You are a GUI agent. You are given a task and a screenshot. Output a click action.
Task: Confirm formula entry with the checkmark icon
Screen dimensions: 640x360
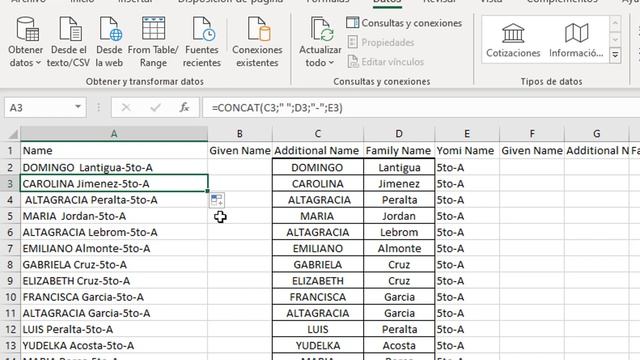[x=155, y=108]
